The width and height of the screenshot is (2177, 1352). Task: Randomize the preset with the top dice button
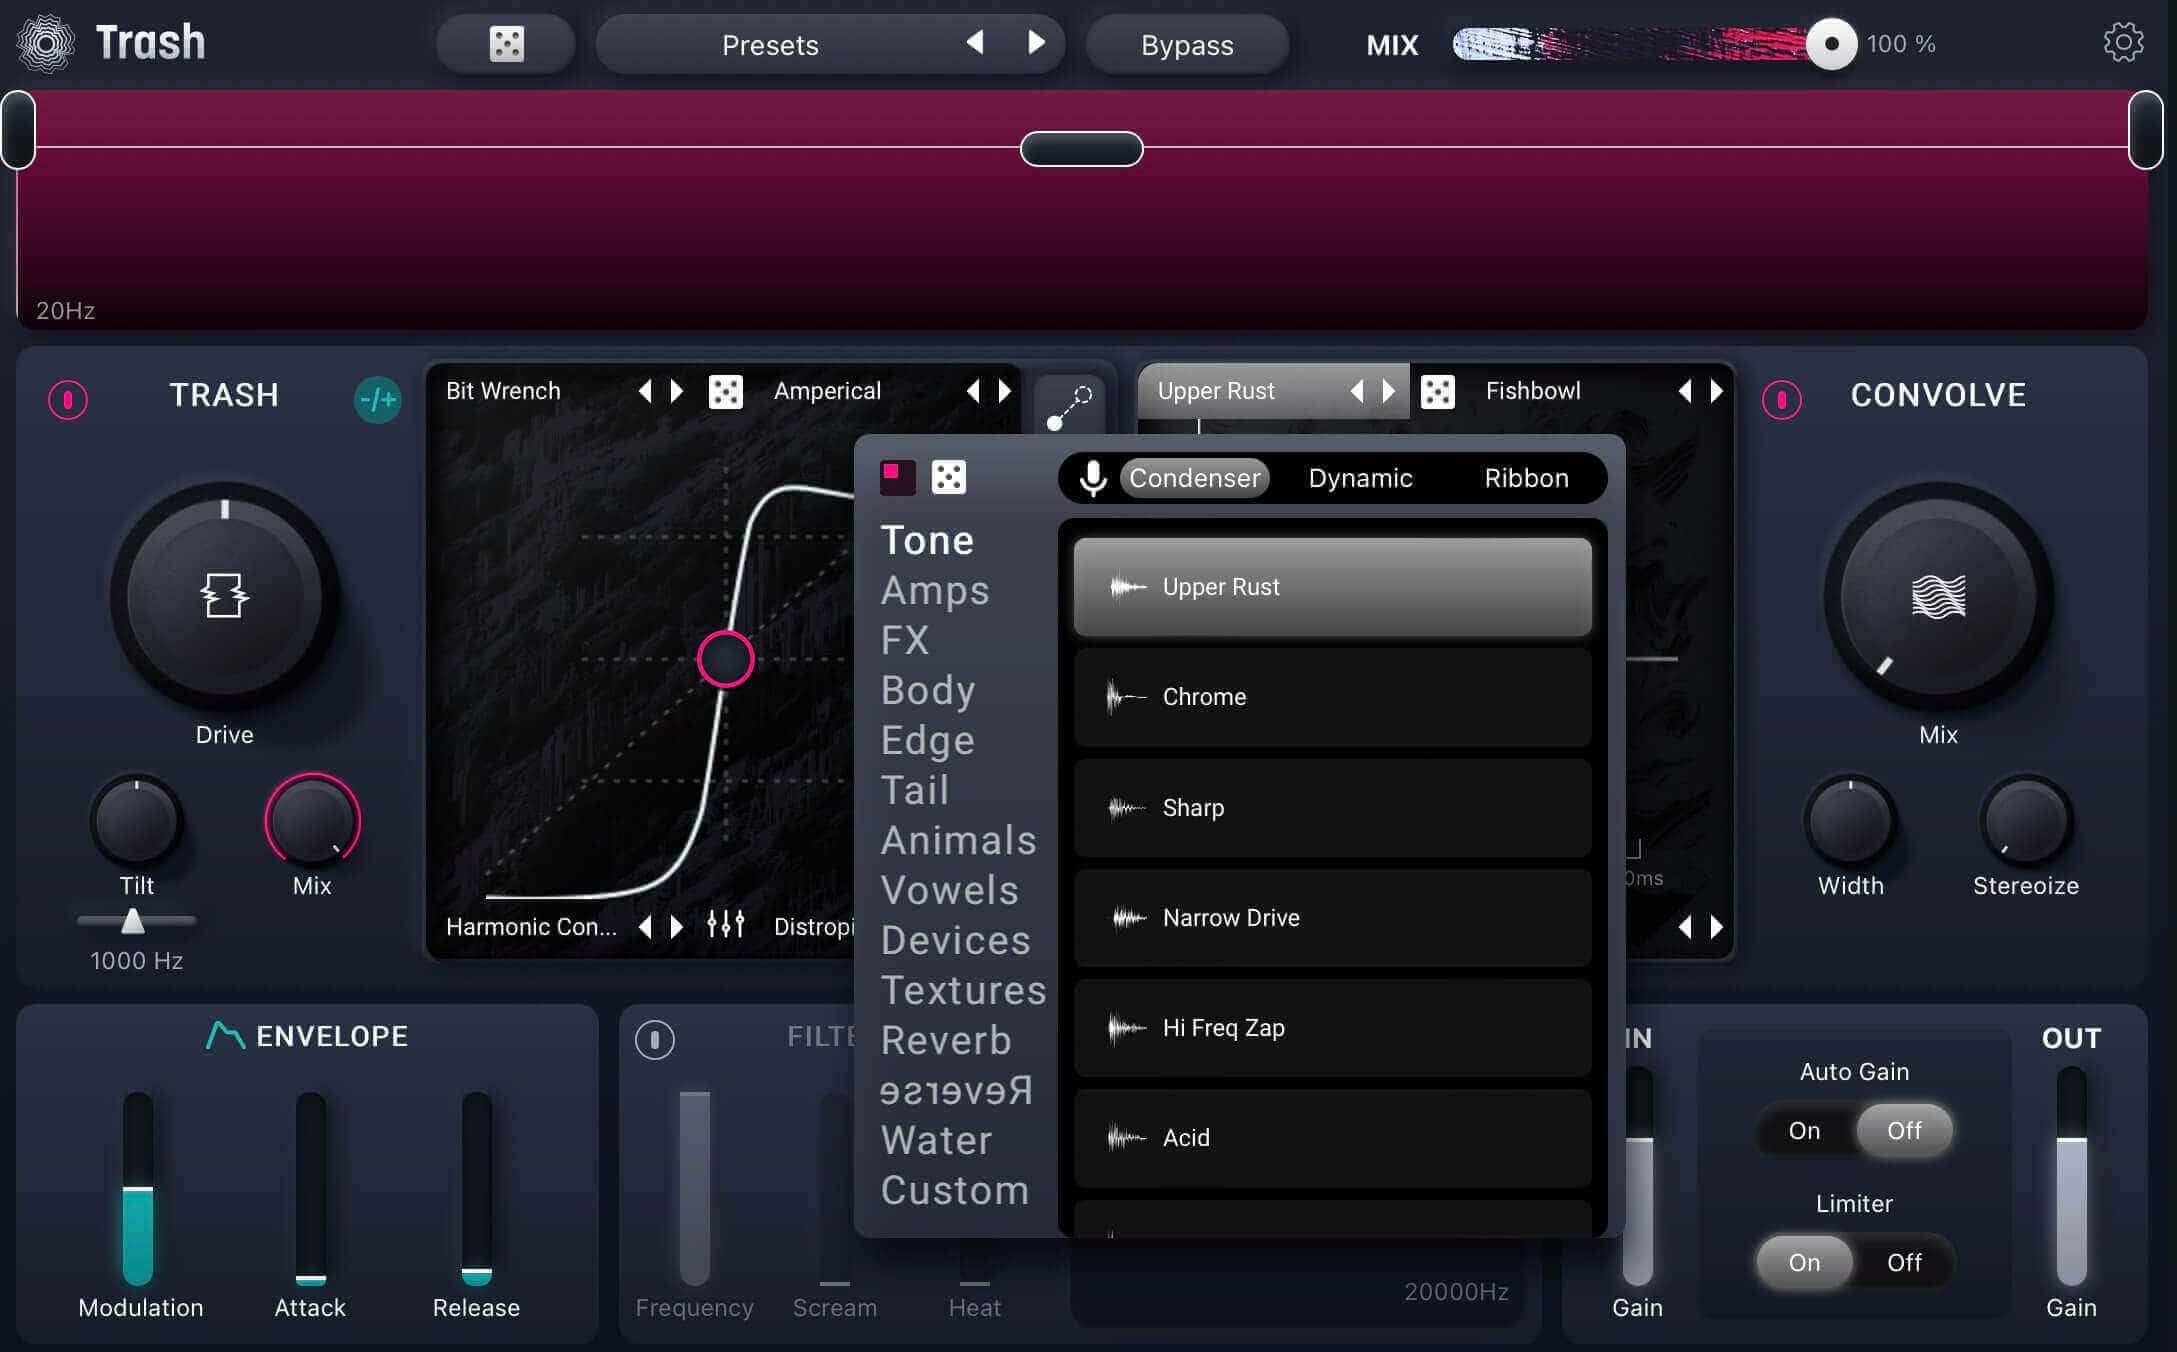[506, 44]
